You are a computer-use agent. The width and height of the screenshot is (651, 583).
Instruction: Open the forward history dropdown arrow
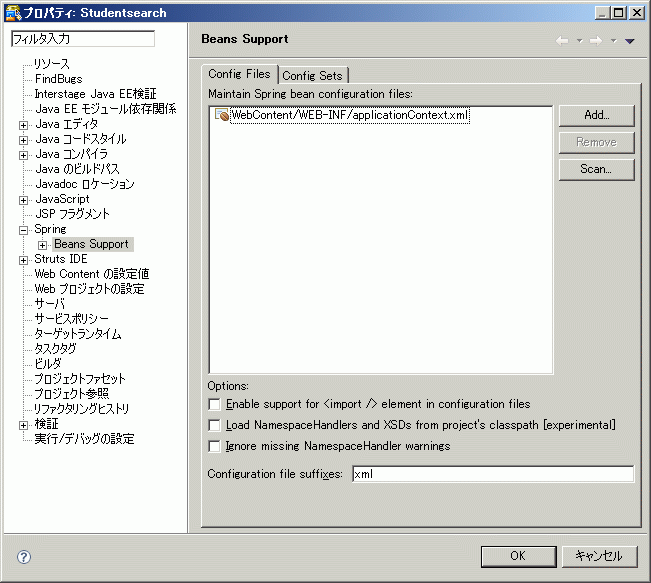pos(614,41)
